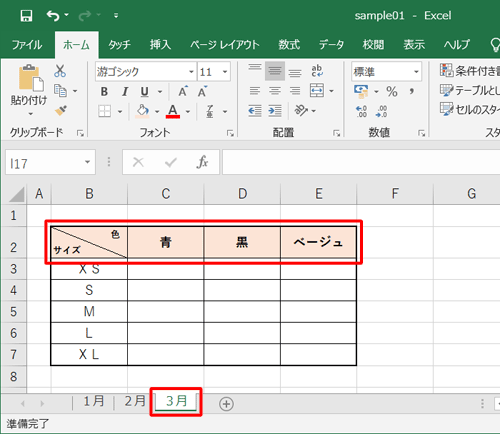
Task: Click the Copy icon
Action: point(60,90)
